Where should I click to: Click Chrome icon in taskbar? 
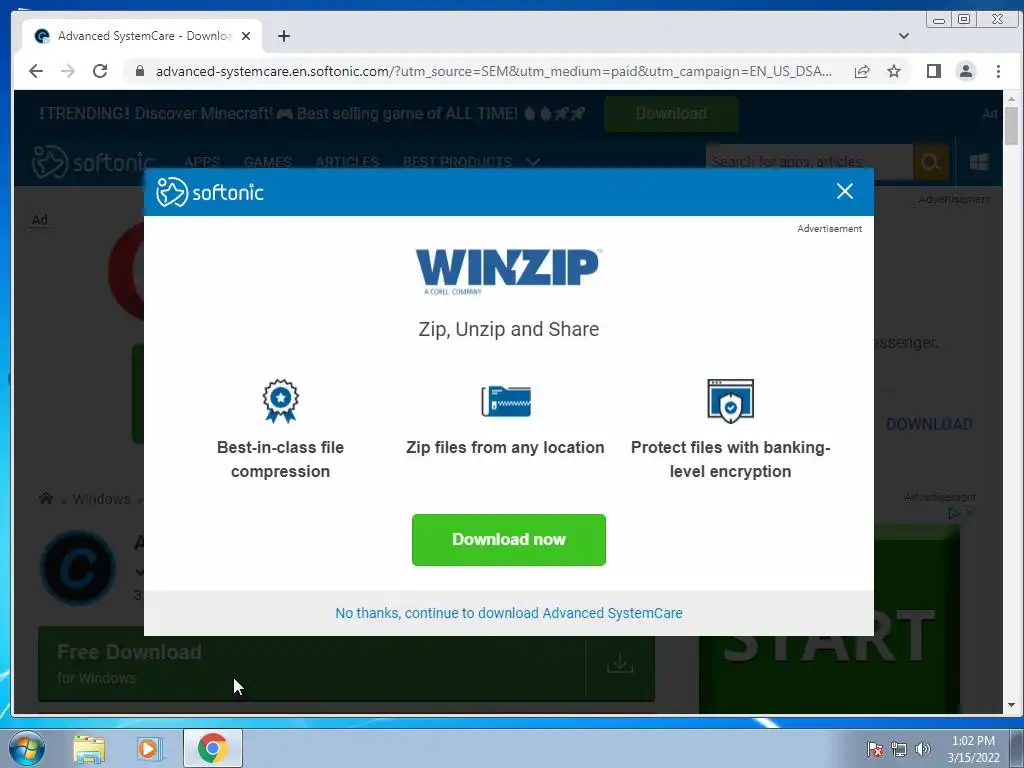point(213,748)
